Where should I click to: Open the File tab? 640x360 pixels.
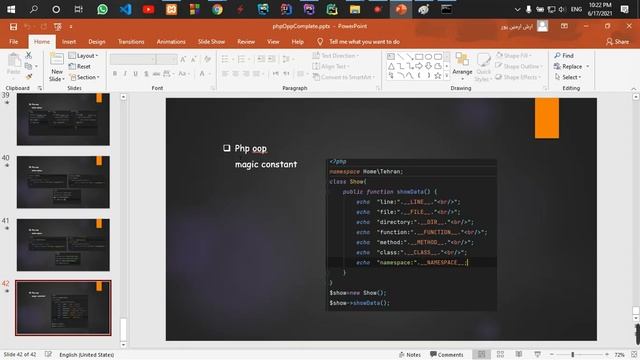click(13, 42)
